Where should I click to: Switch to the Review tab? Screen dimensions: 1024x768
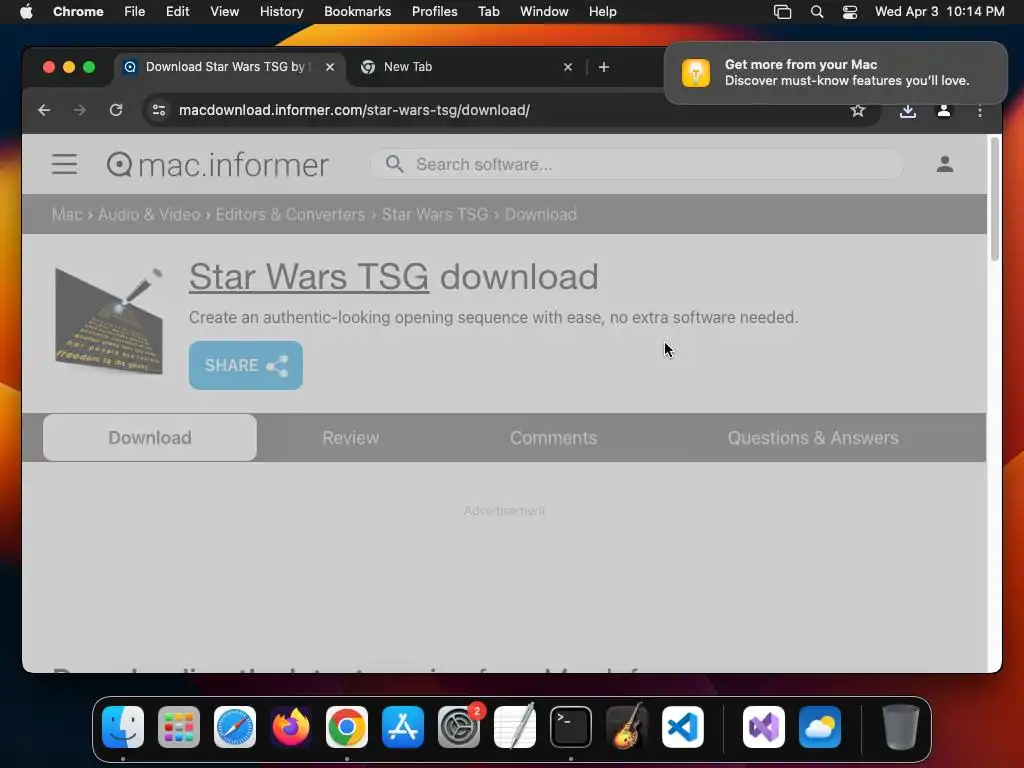click(351, 438)
